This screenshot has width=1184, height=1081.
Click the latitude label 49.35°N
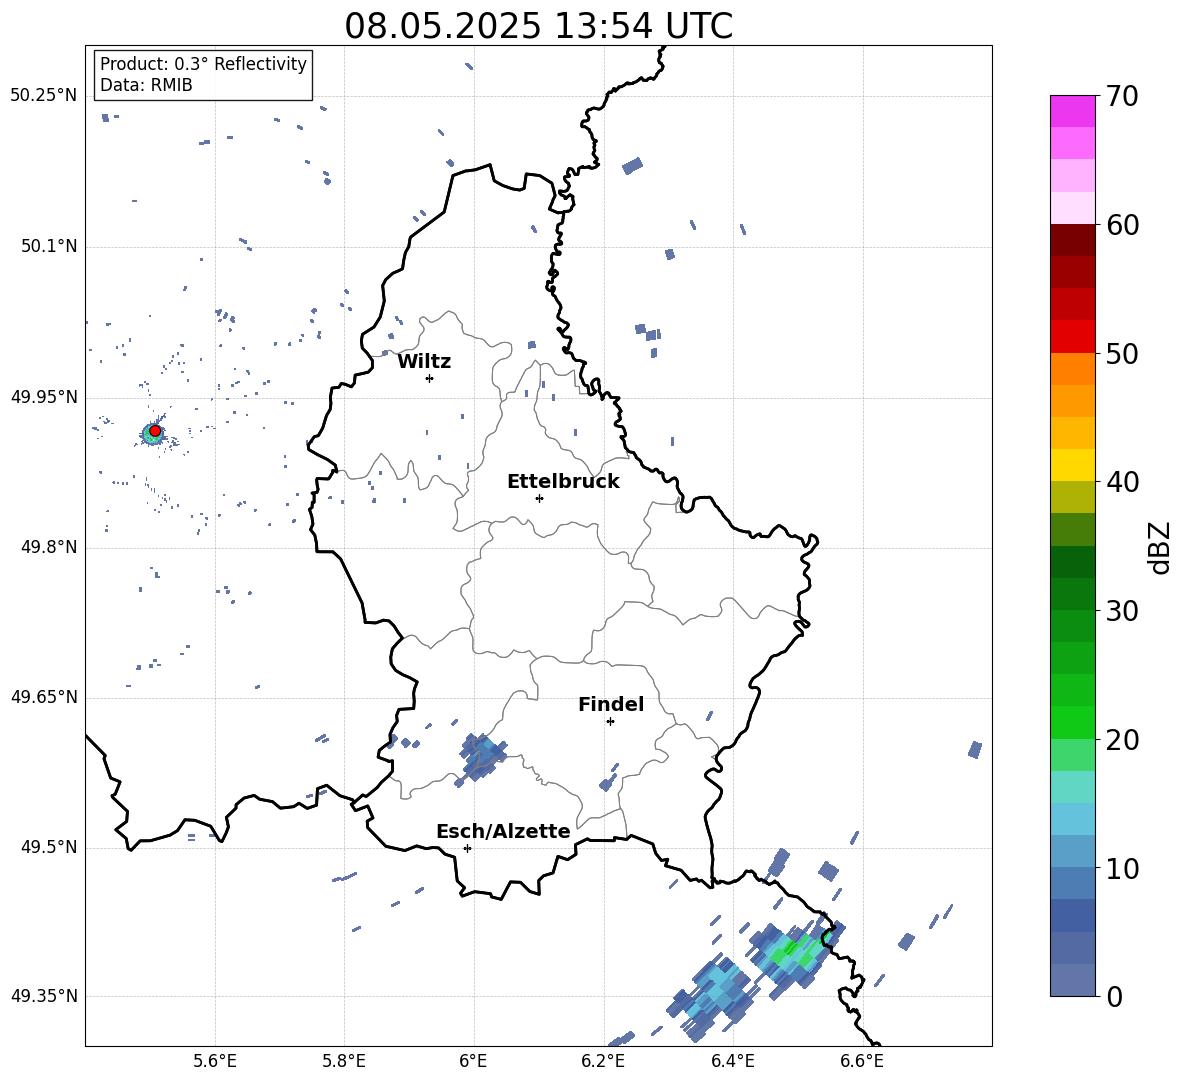44,996
